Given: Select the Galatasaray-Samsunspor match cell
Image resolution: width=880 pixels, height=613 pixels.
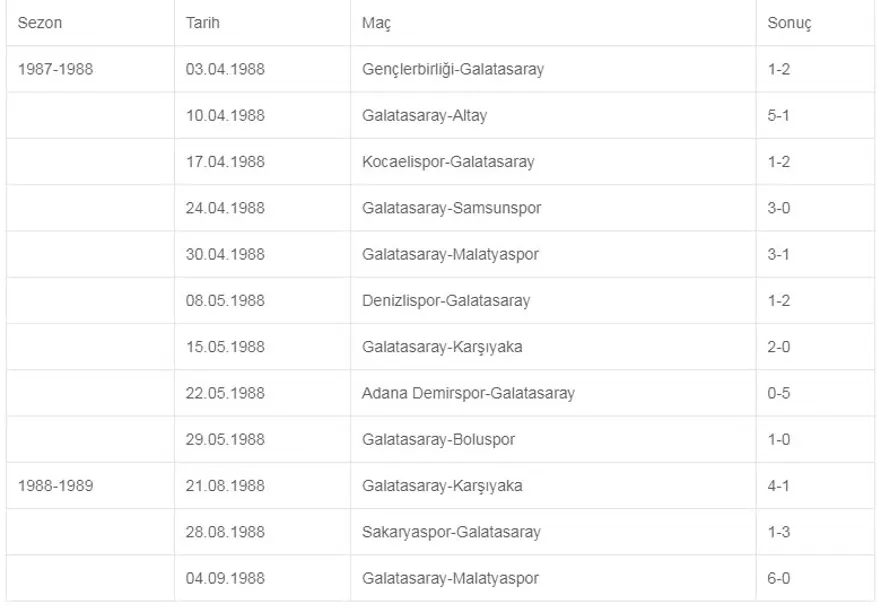Looking at the screenshot, I should point(451,208).
